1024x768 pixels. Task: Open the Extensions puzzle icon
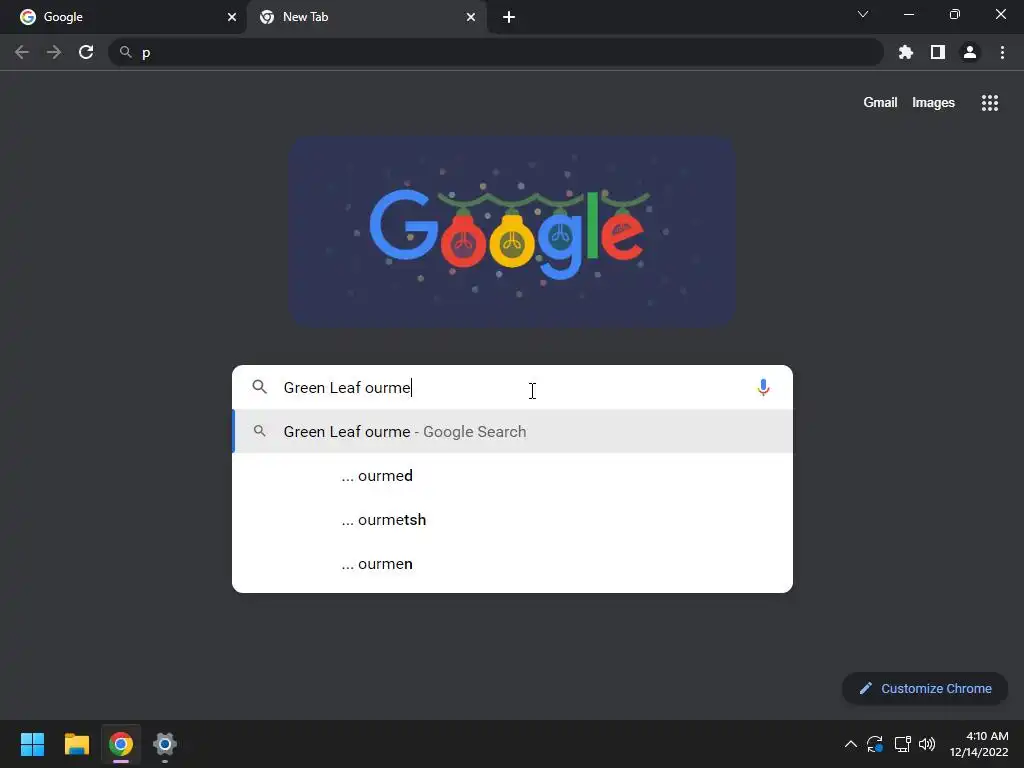(906, 52)
